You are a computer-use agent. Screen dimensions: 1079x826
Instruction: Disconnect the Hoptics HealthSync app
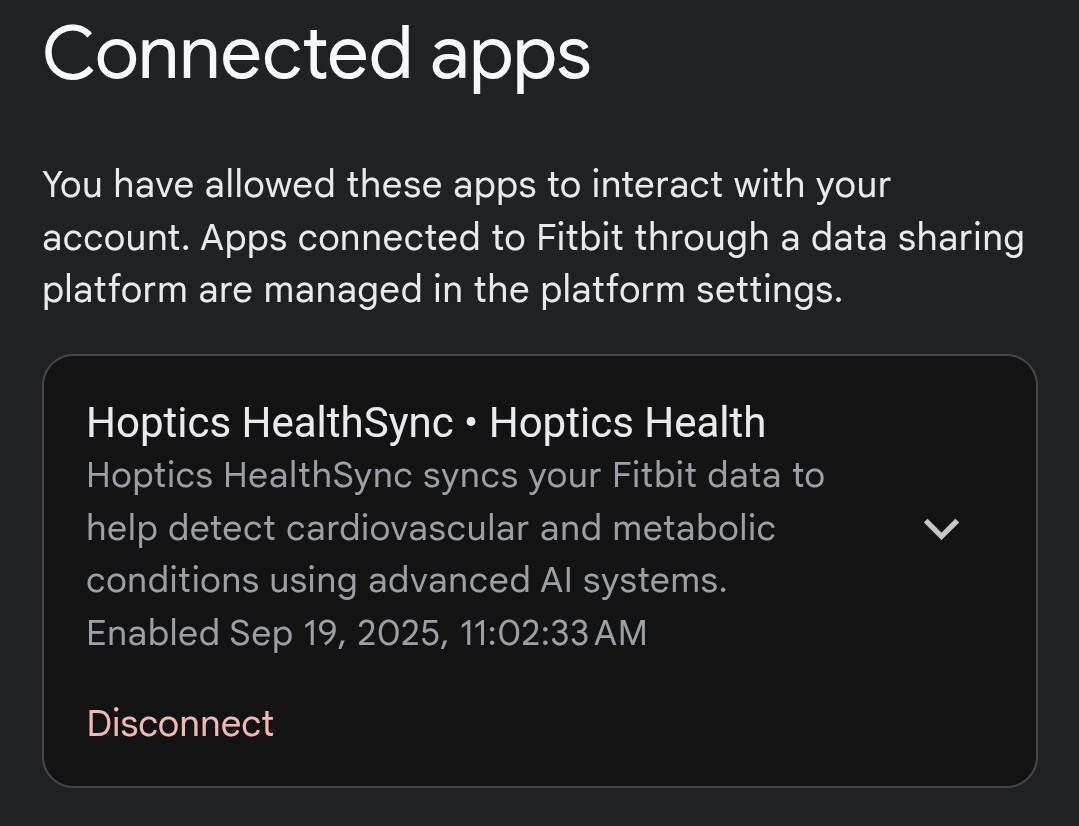[180, 722]
